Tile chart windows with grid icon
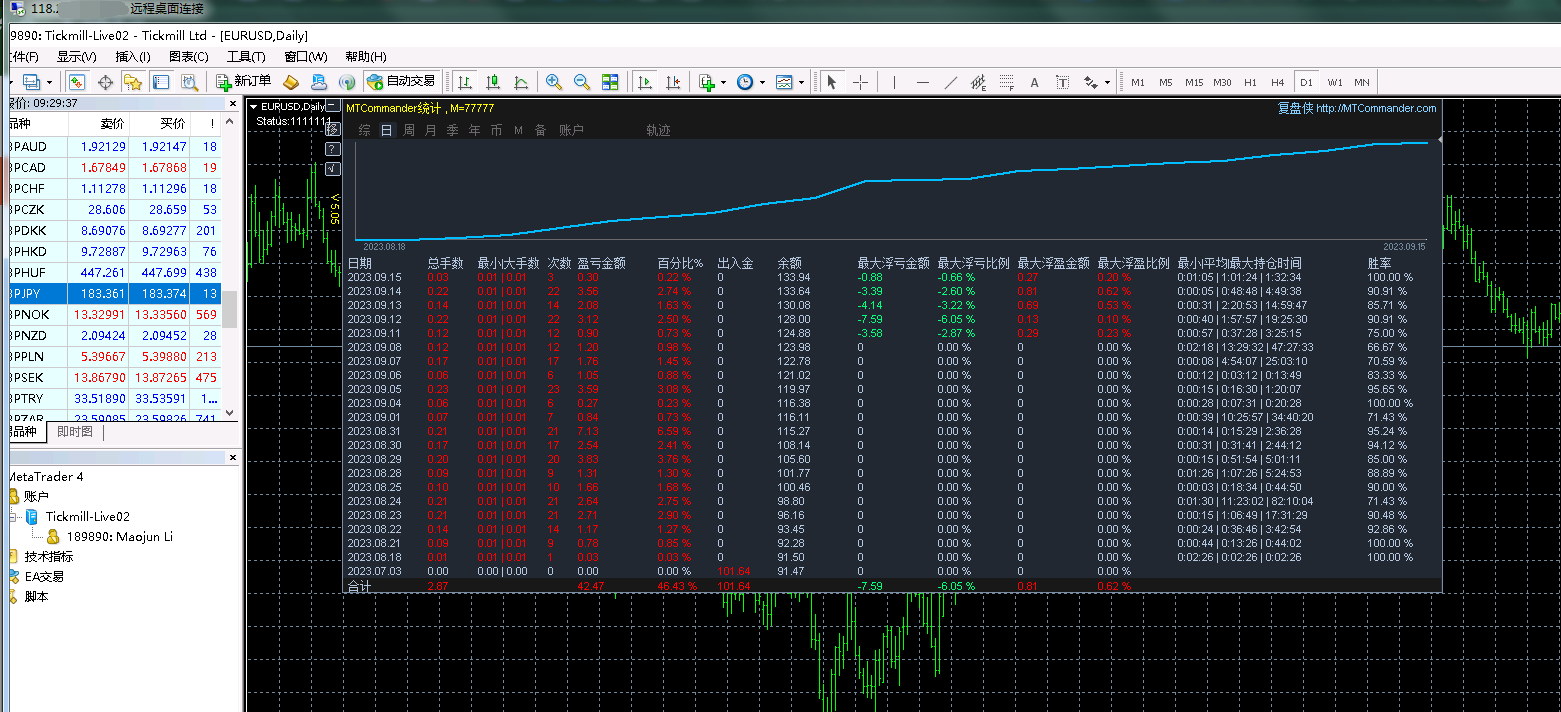Viewport: 1561px width, 712px height. coord(610,82)
